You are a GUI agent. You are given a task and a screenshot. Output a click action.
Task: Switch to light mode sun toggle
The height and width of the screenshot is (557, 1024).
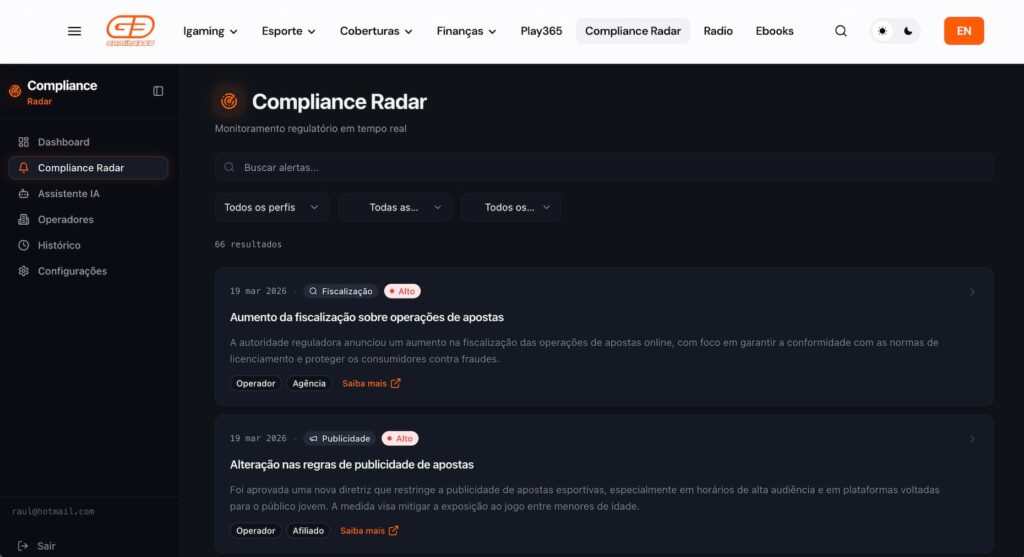pos(882,31)
